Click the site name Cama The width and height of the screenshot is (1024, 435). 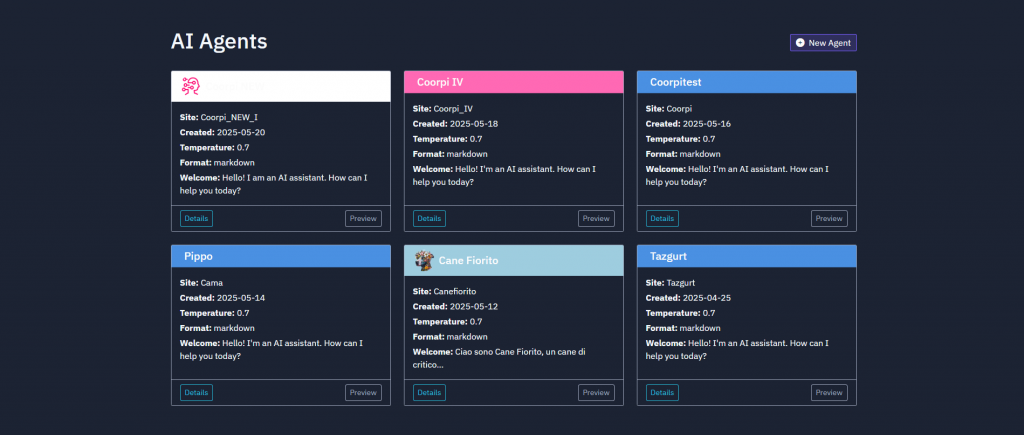click(x=212, y=283)
